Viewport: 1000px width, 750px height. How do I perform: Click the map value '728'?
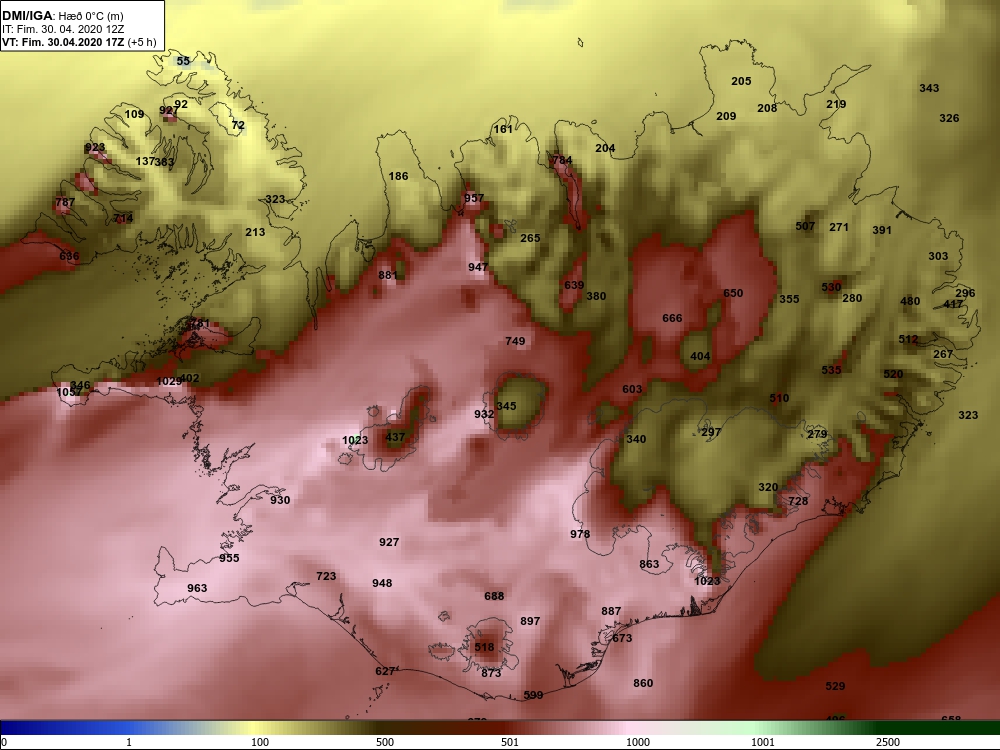pyautogui.click(x=798, y=501)
